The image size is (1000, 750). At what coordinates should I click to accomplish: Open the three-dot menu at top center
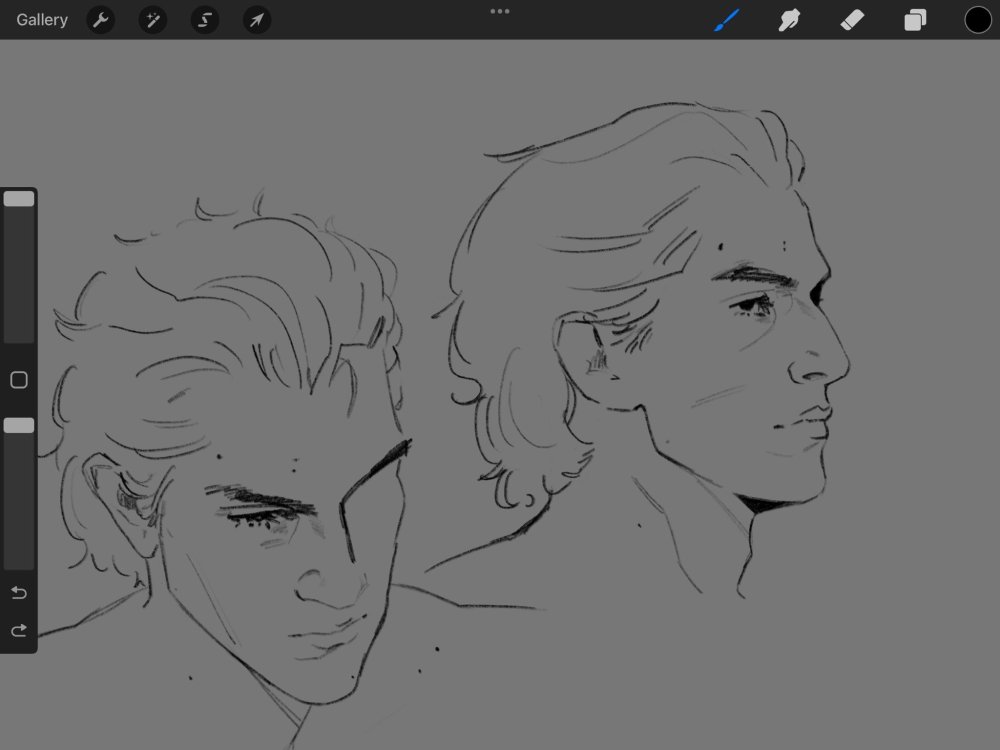(500, 11)
